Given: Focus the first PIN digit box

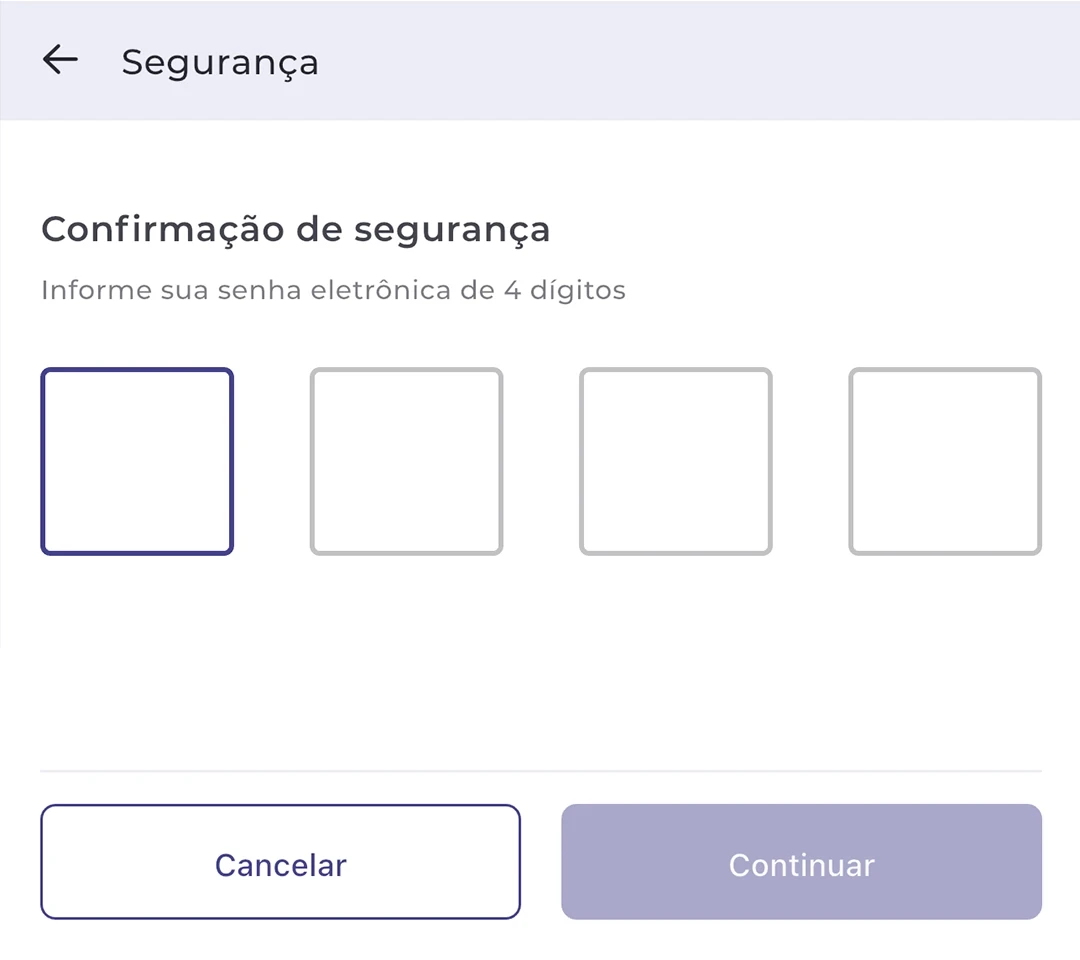Looking at the screenshot, I should (x=137, y=461).
